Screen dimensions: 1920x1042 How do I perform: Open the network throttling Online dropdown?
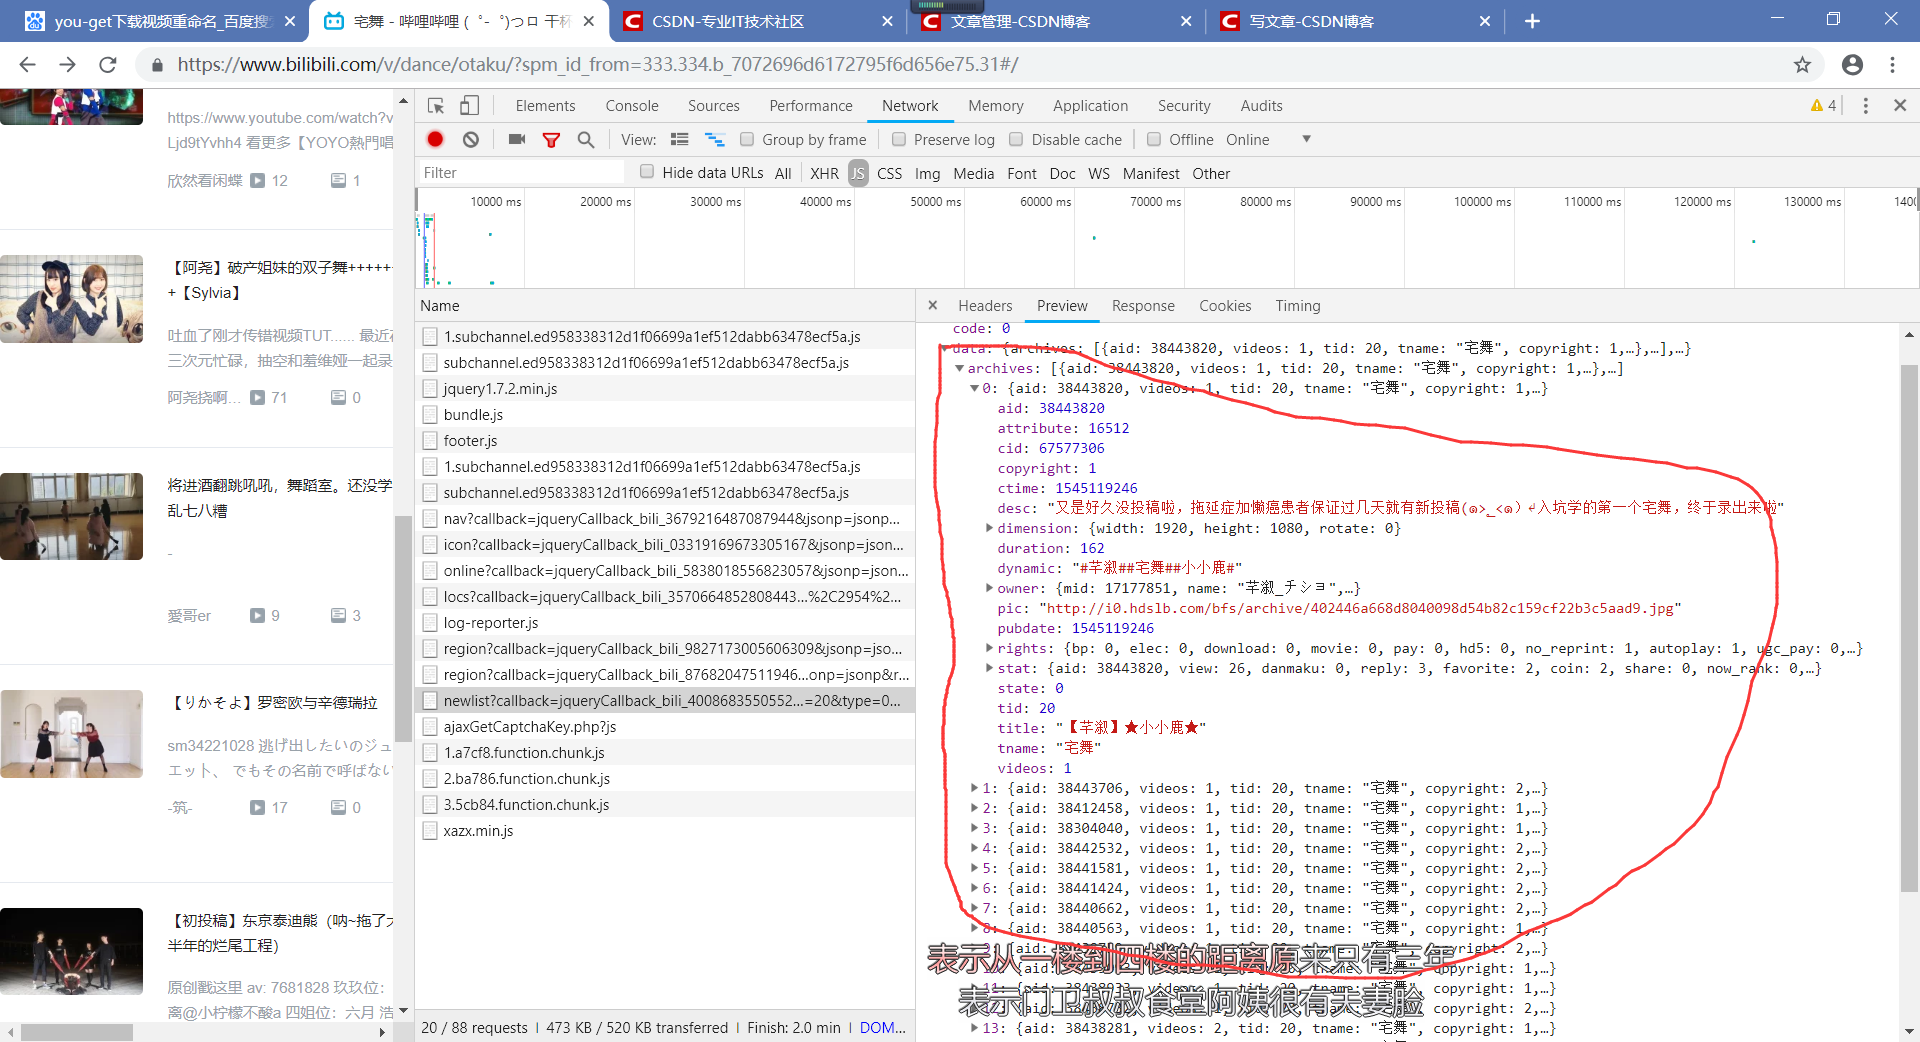(x=1268, y=139)
